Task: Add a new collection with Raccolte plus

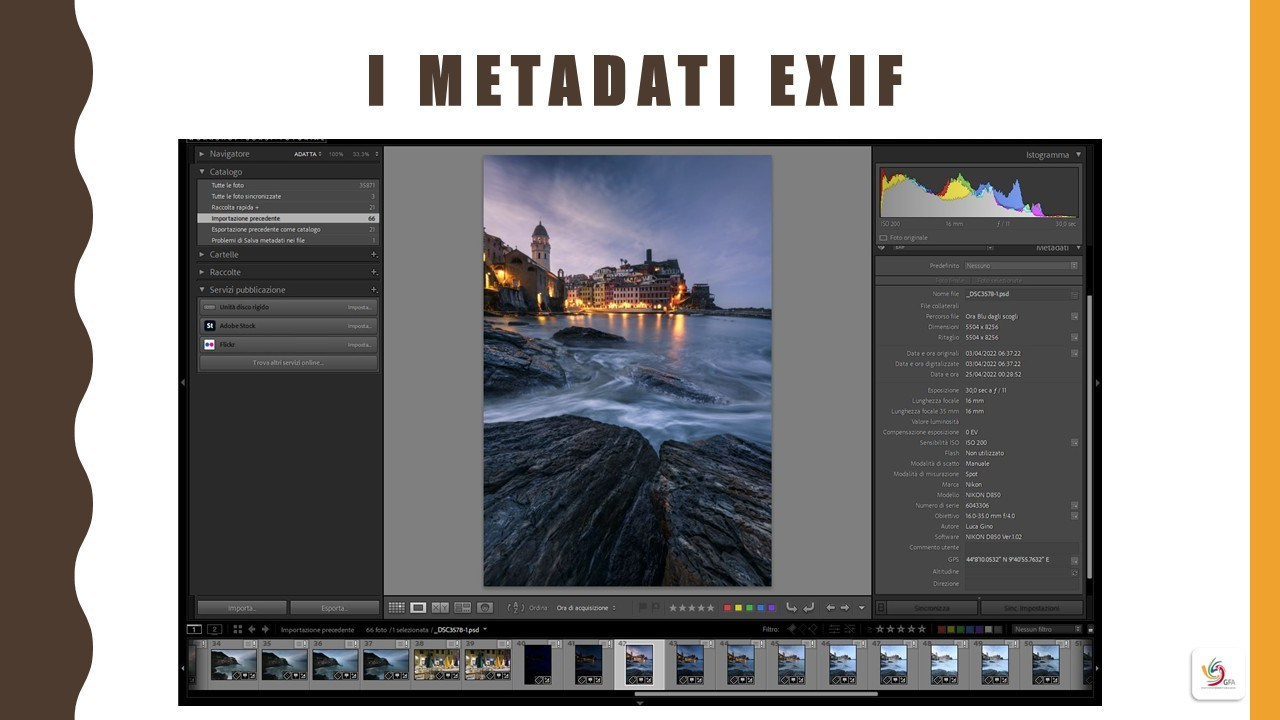Action: [x=374, y=272]
